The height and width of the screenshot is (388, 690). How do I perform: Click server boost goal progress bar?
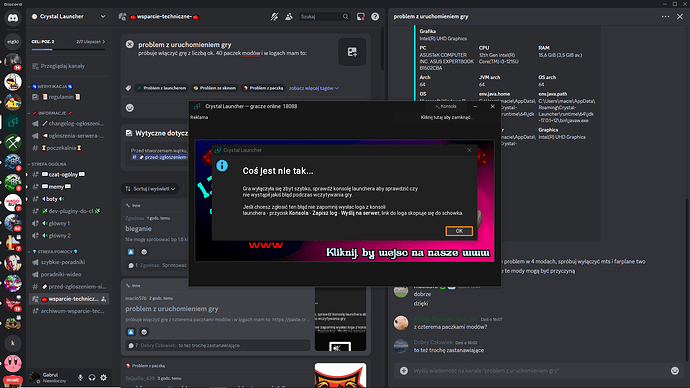point(68,49)
